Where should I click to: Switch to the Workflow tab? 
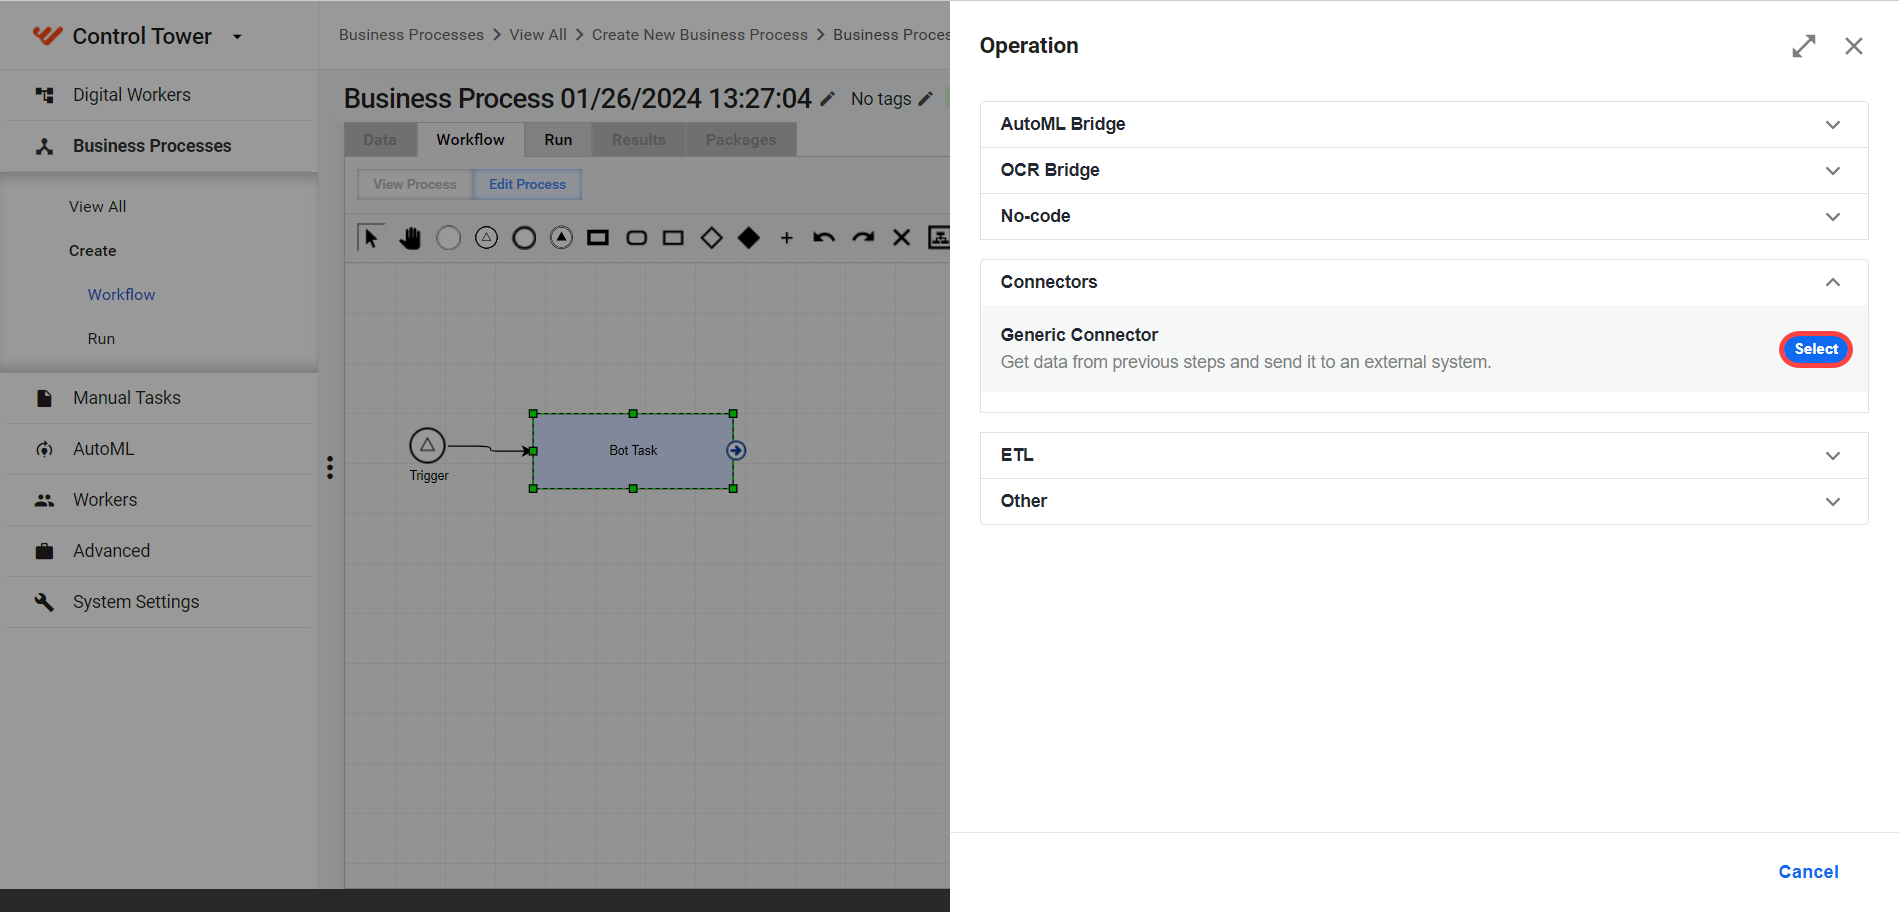(x=470, y=140)
